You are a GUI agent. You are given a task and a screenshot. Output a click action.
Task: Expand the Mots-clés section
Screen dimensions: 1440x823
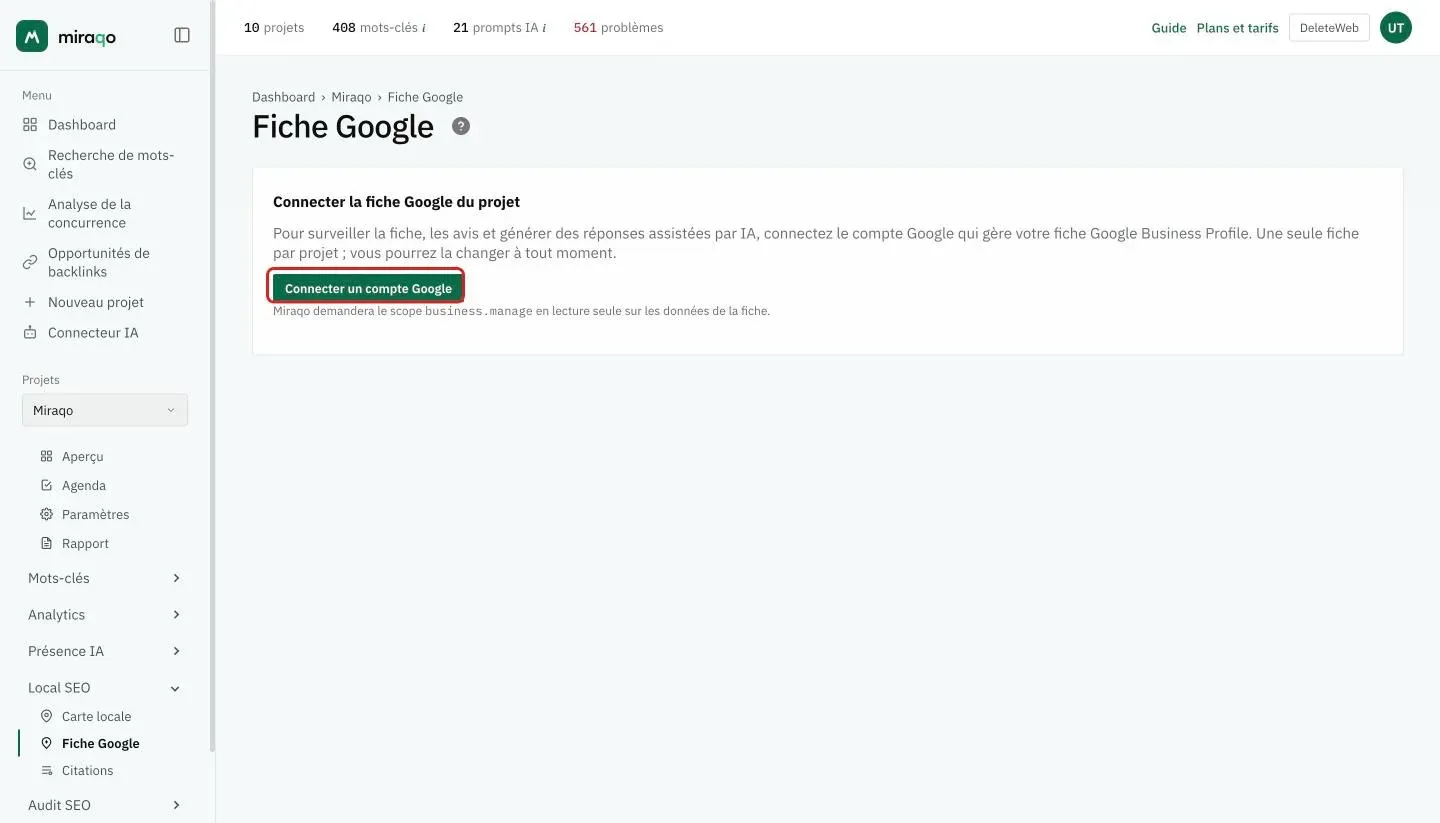(x=105, y=578)
